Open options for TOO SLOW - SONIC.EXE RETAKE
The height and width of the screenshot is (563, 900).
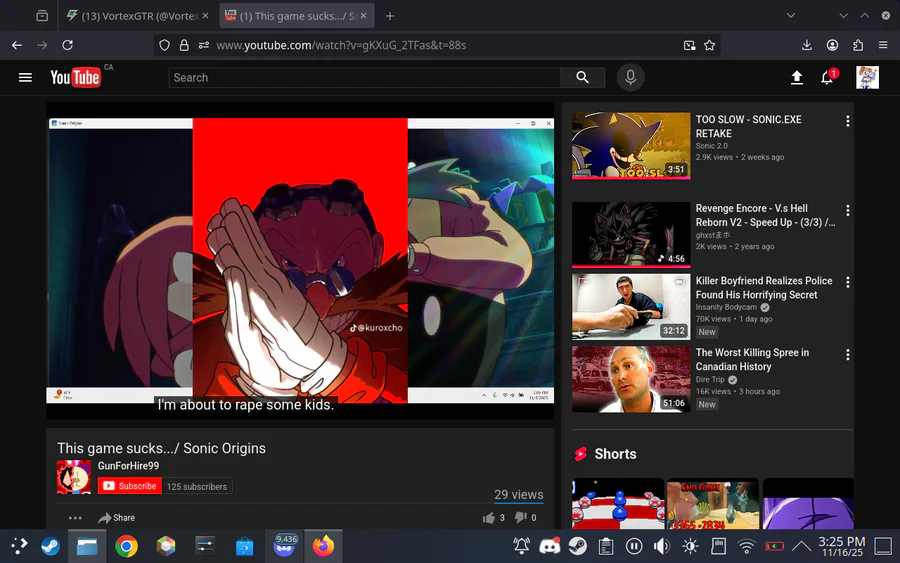click(x=847, y=121)
